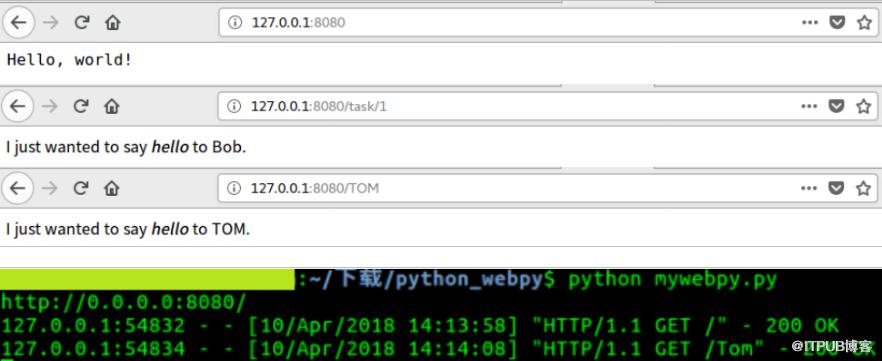
Task: Go Home in the 127.0.0.1:8080 root browser
Action: [x=113, y=22]
